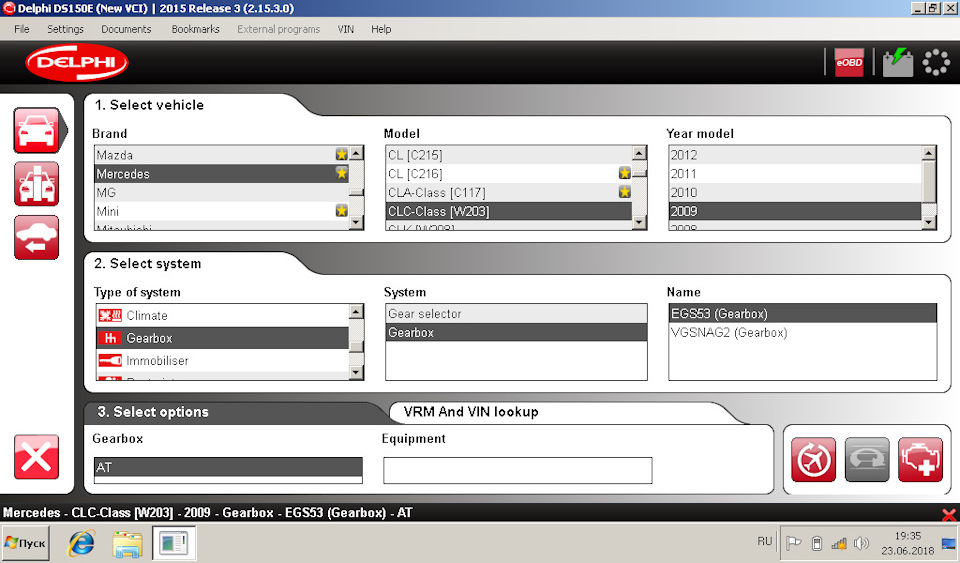The width and height of the screenshot is (960, 563).
Task: Select Climate system type
Action: point(222,315)
